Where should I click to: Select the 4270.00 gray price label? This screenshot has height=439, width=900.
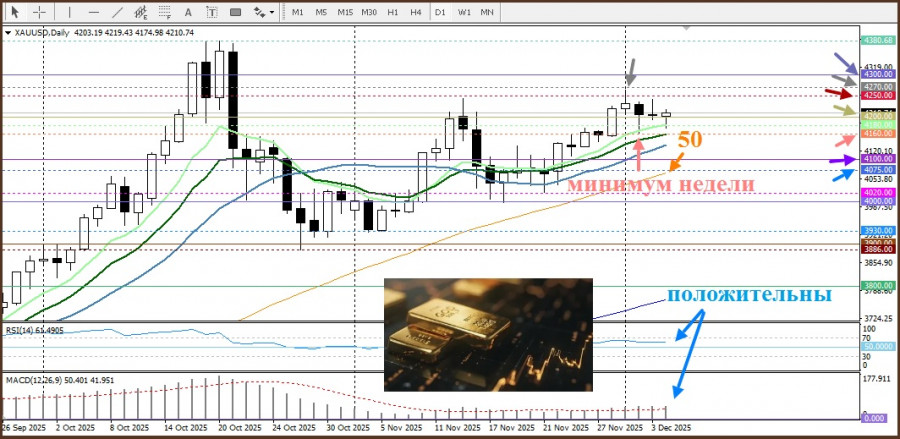pyautogui.click(x=877, y=87)
